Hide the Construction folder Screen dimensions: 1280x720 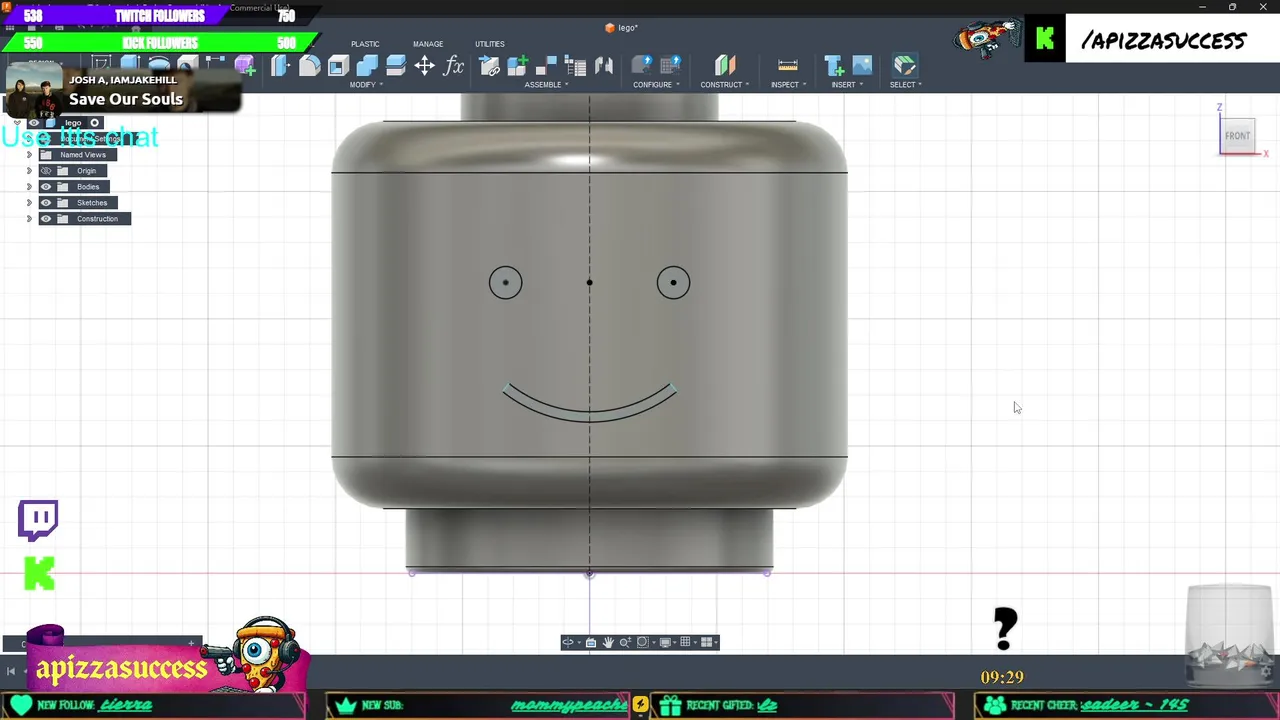click(46, 219)
